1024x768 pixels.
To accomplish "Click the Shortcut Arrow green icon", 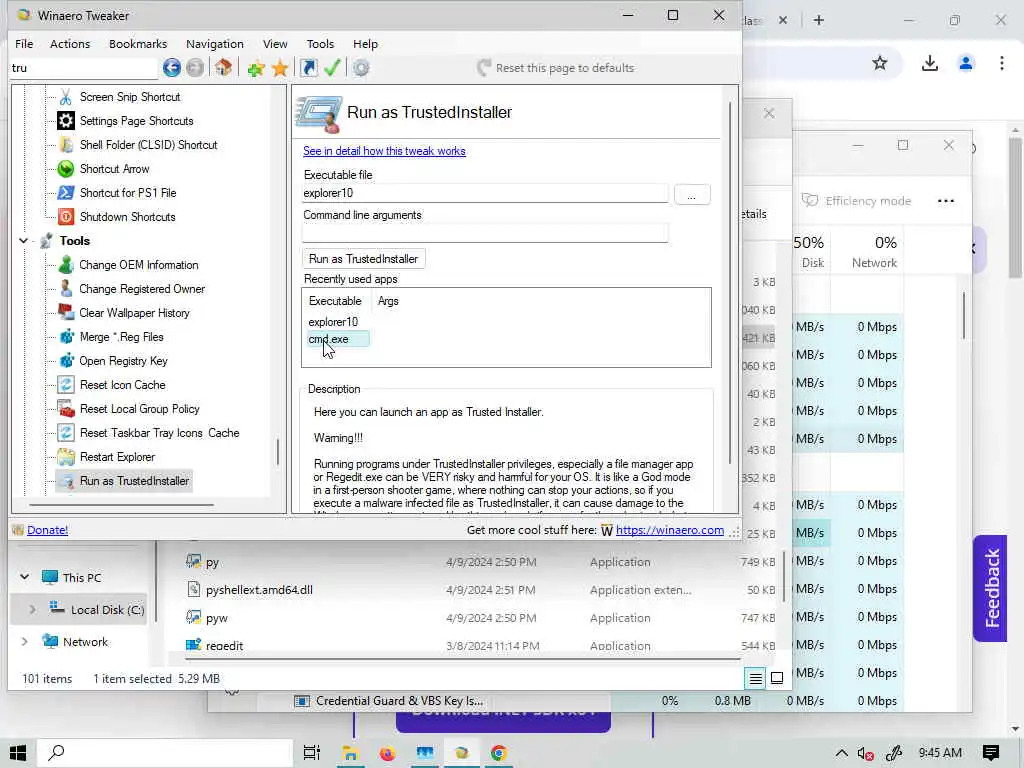I will (65, 169).
